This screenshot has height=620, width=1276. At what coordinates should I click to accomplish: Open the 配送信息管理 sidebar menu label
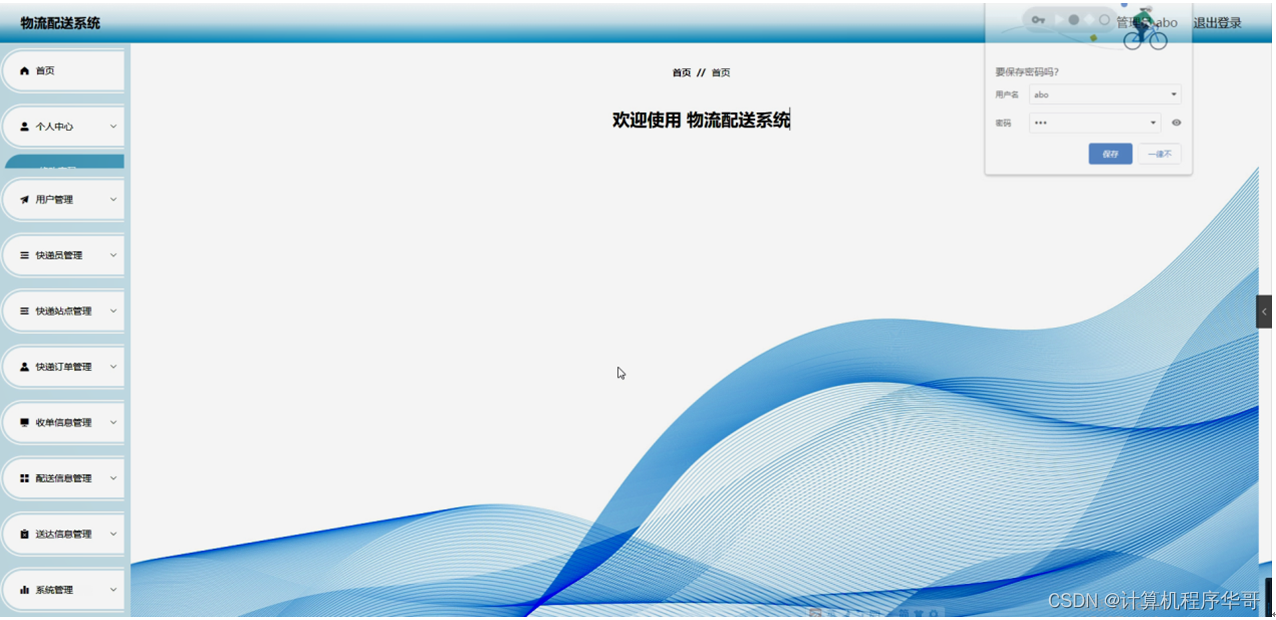(x=63, y=479)
